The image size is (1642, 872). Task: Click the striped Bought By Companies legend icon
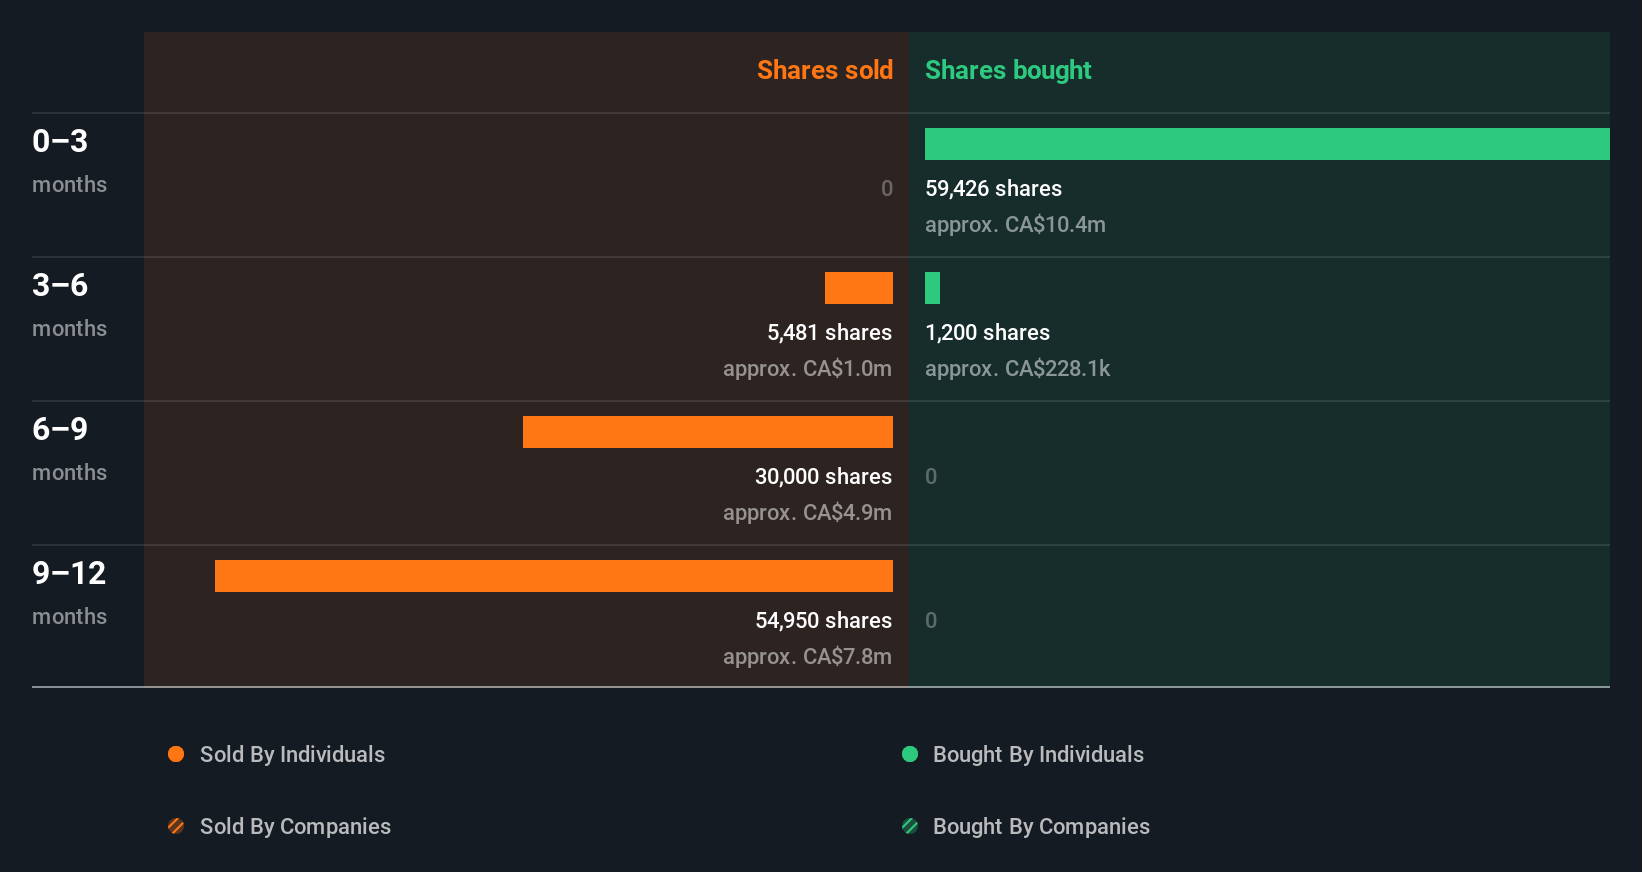(910, 826)
